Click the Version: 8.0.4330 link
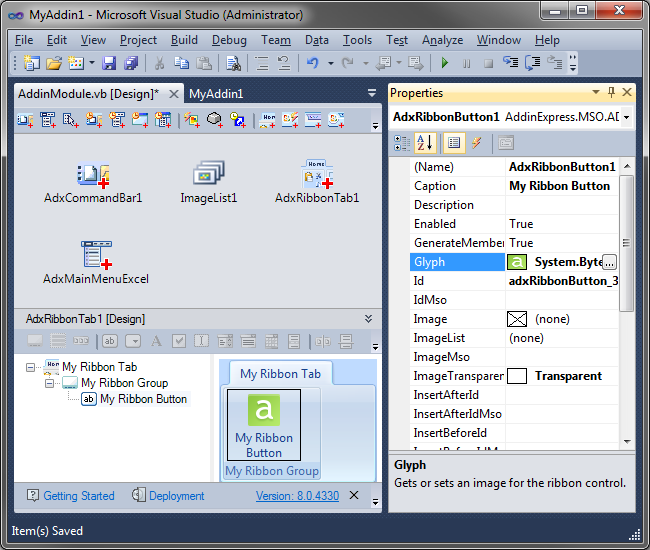Viewport: 650px width, 550px height. click(x=297, y=496)
